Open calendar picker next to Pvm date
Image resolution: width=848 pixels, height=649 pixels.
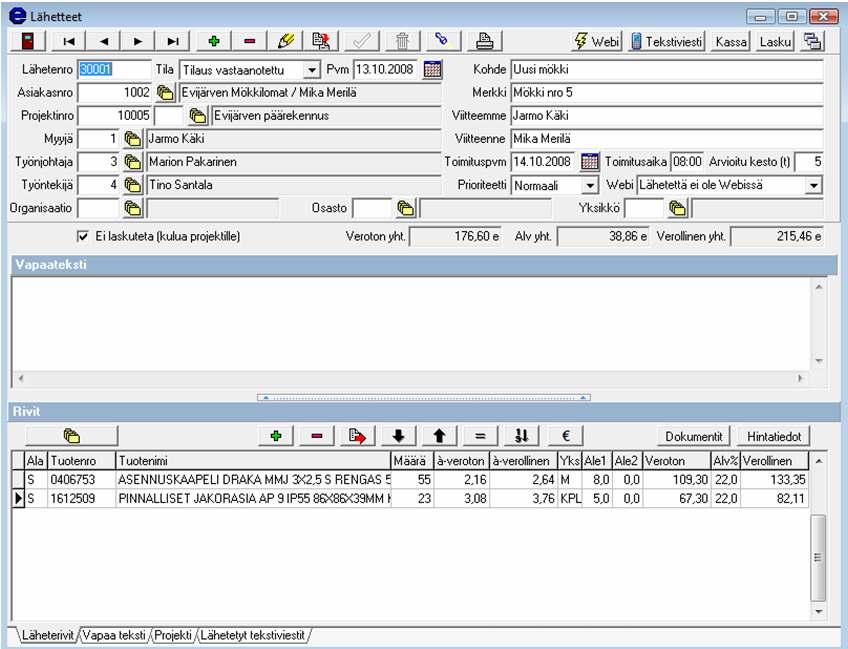432,69
